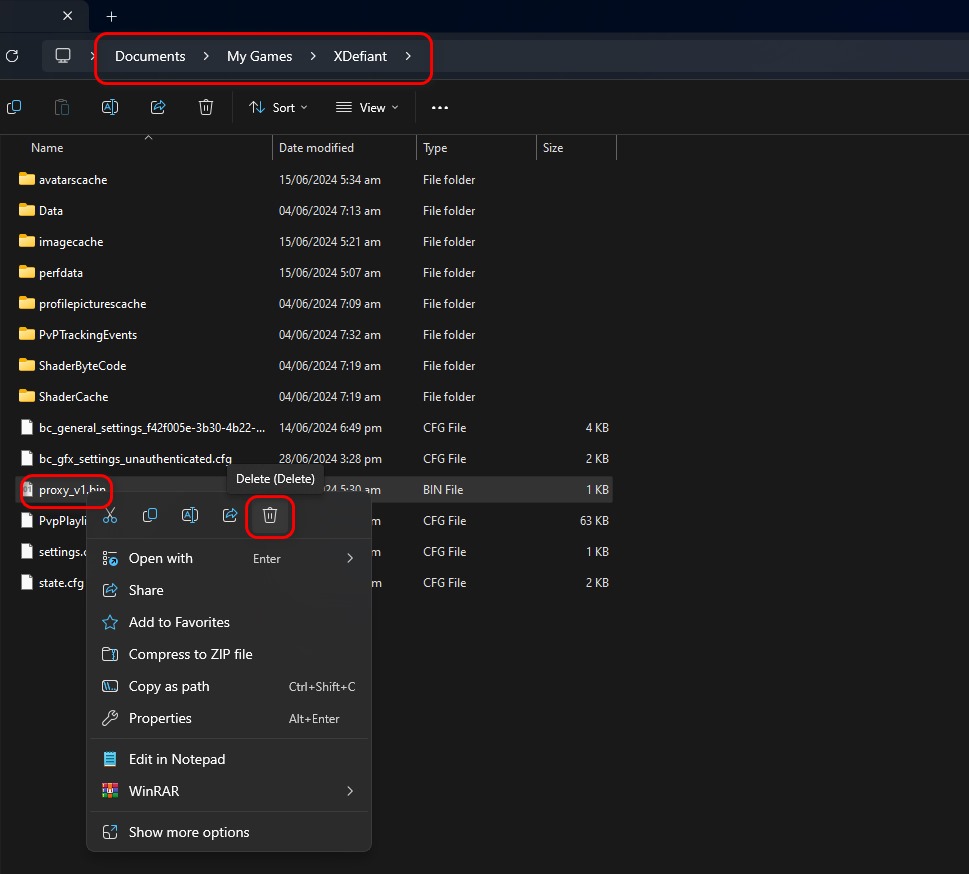
Task: Open the View dropdown in toolbar
Action: (x=367, y=107)
